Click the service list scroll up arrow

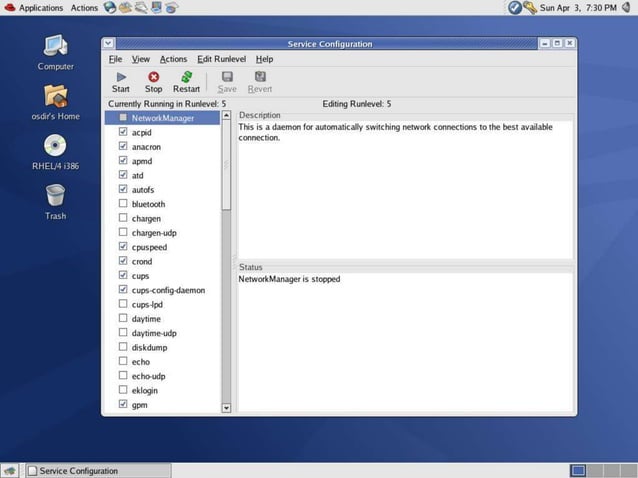[x=226, y=115]
